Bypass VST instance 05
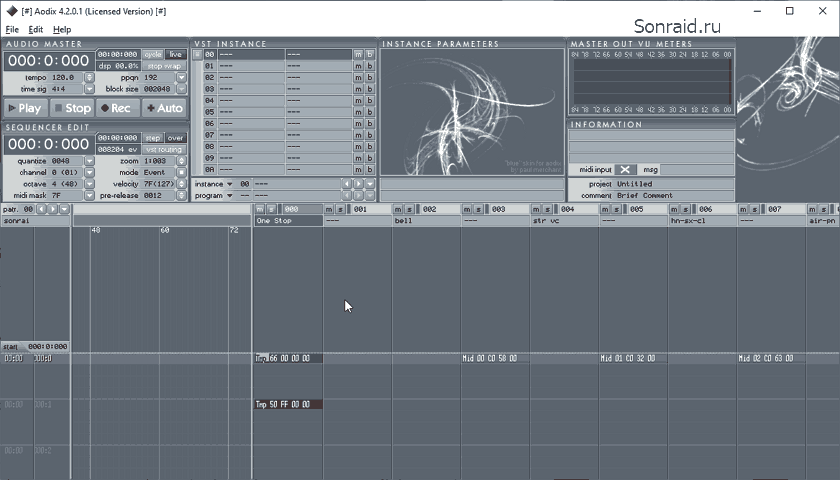This screenshot has width=840, height=480. point(370,112)
